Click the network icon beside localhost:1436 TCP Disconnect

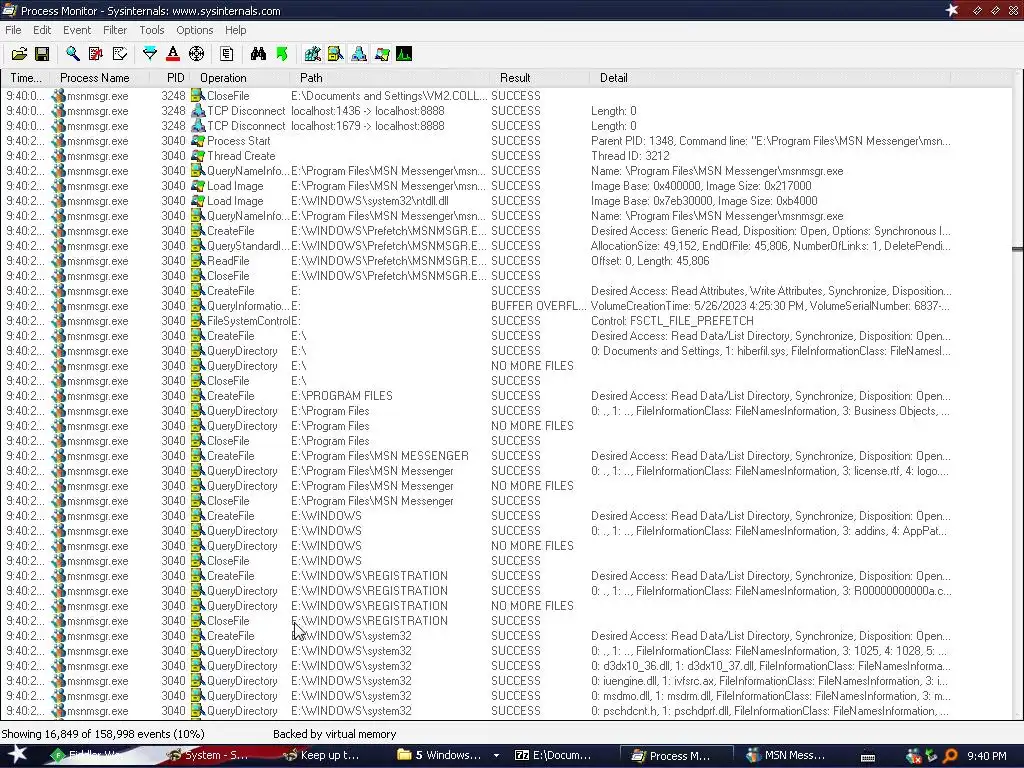198,111
